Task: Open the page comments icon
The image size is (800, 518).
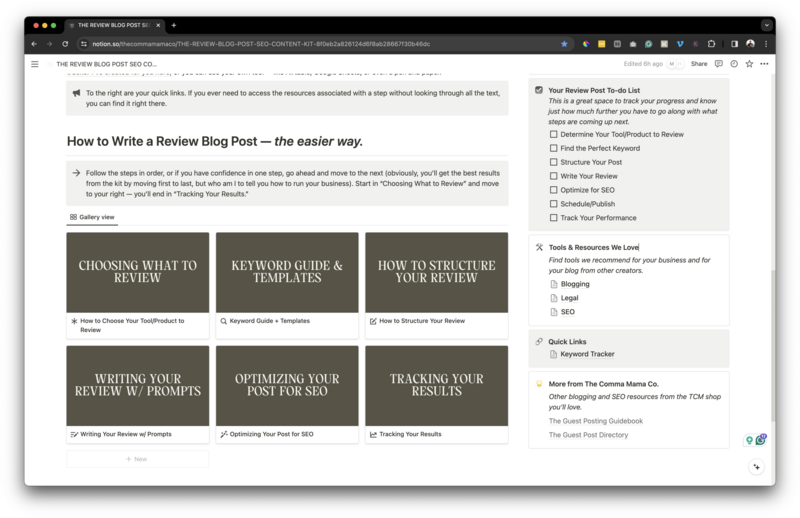Action: (718, 64)
